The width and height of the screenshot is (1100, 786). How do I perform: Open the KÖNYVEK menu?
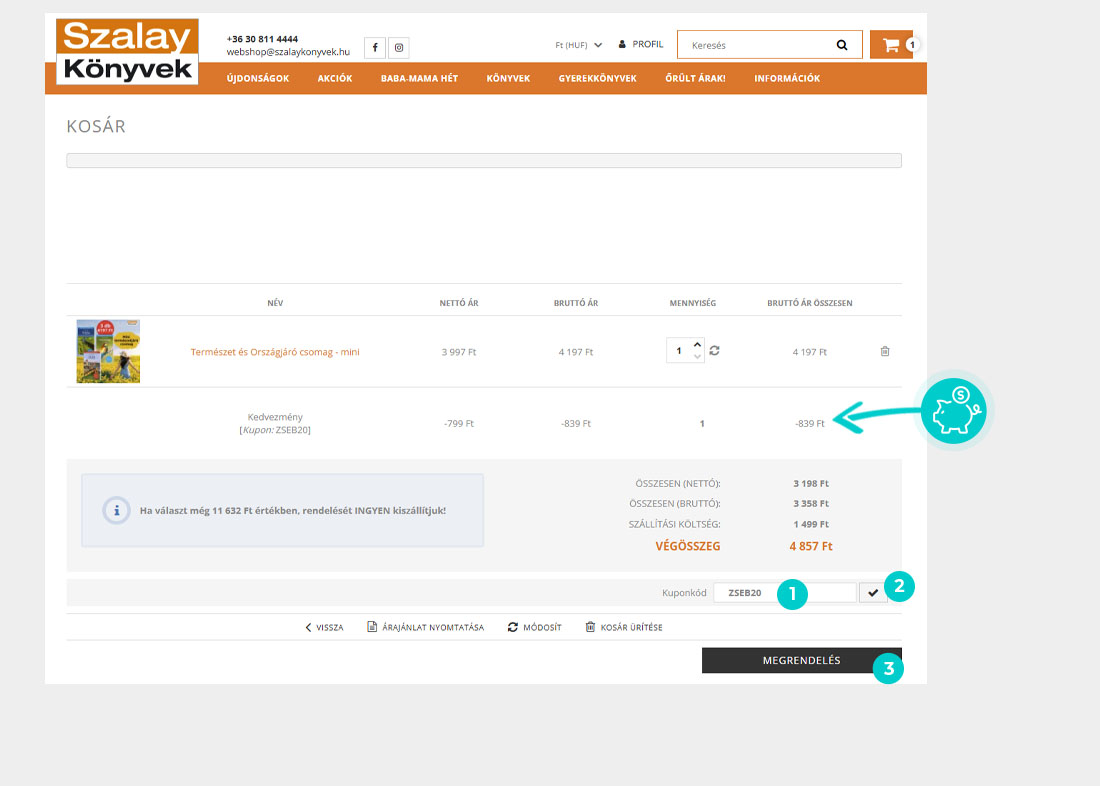click(x=508, y=79)
